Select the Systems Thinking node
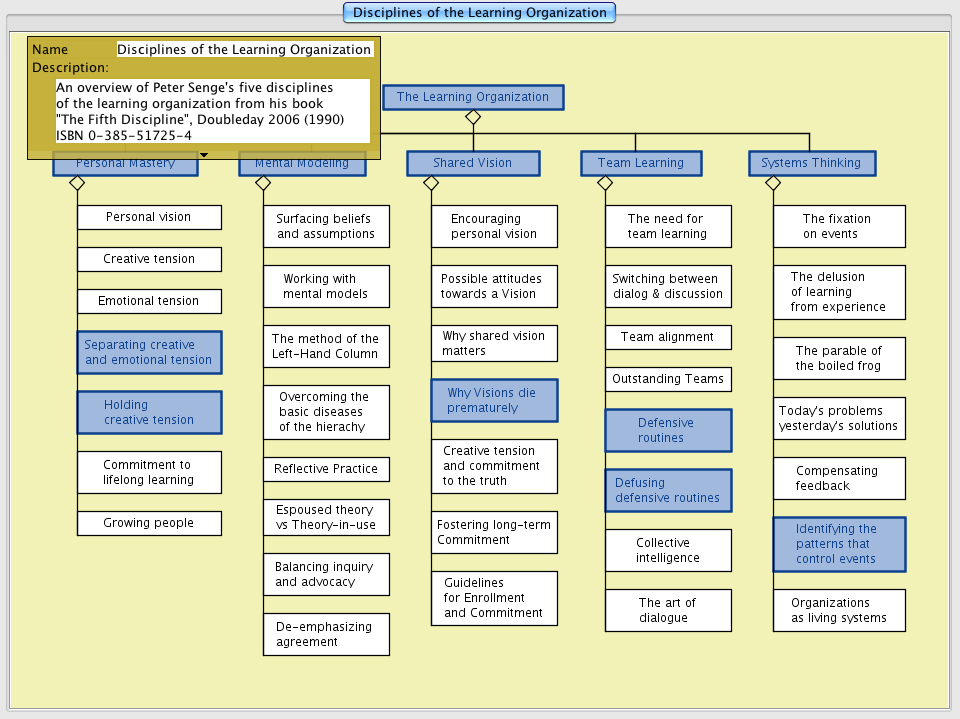 tap(811, 163)
